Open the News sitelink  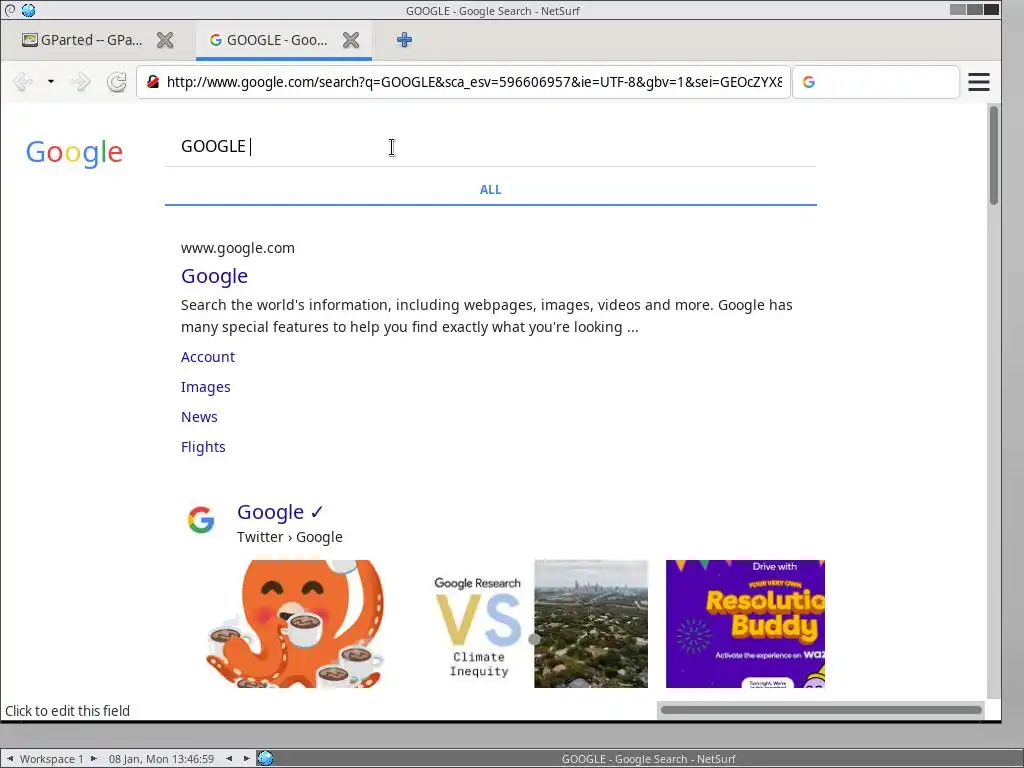pos(199,417)
